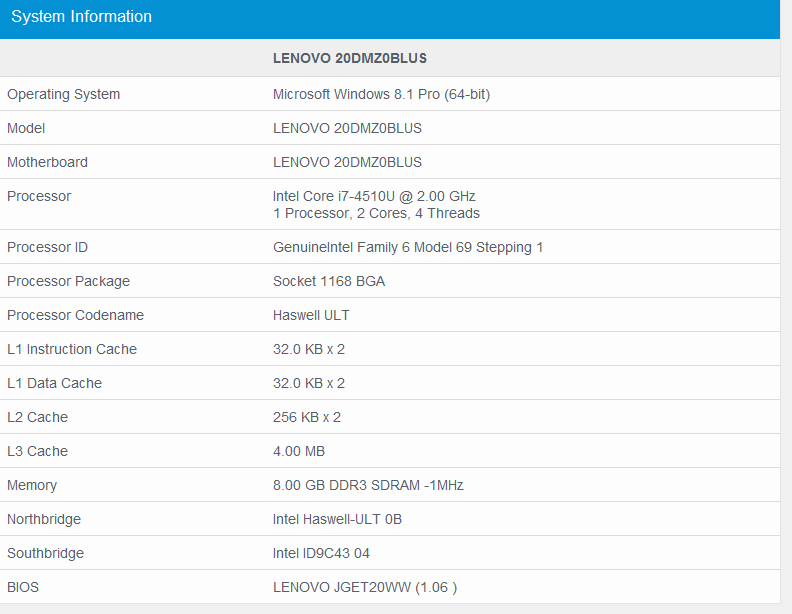Click the 8.00 GB DDR3 SDRAM value
This screenshot has width=792, height=614.
(x=368, y=485)
